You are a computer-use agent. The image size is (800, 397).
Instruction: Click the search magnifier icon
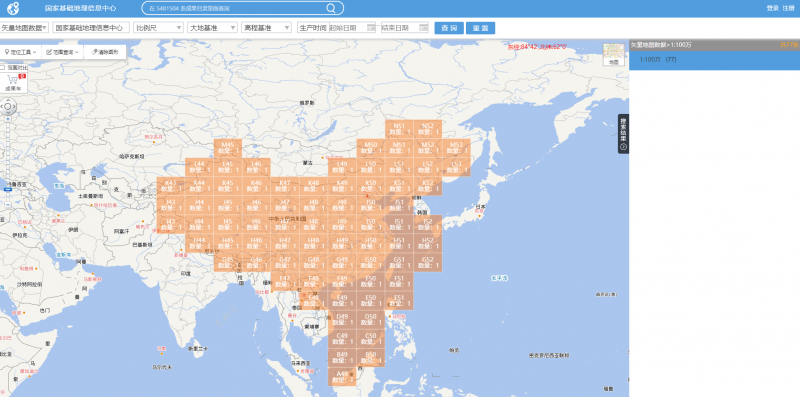click(331, 8)
